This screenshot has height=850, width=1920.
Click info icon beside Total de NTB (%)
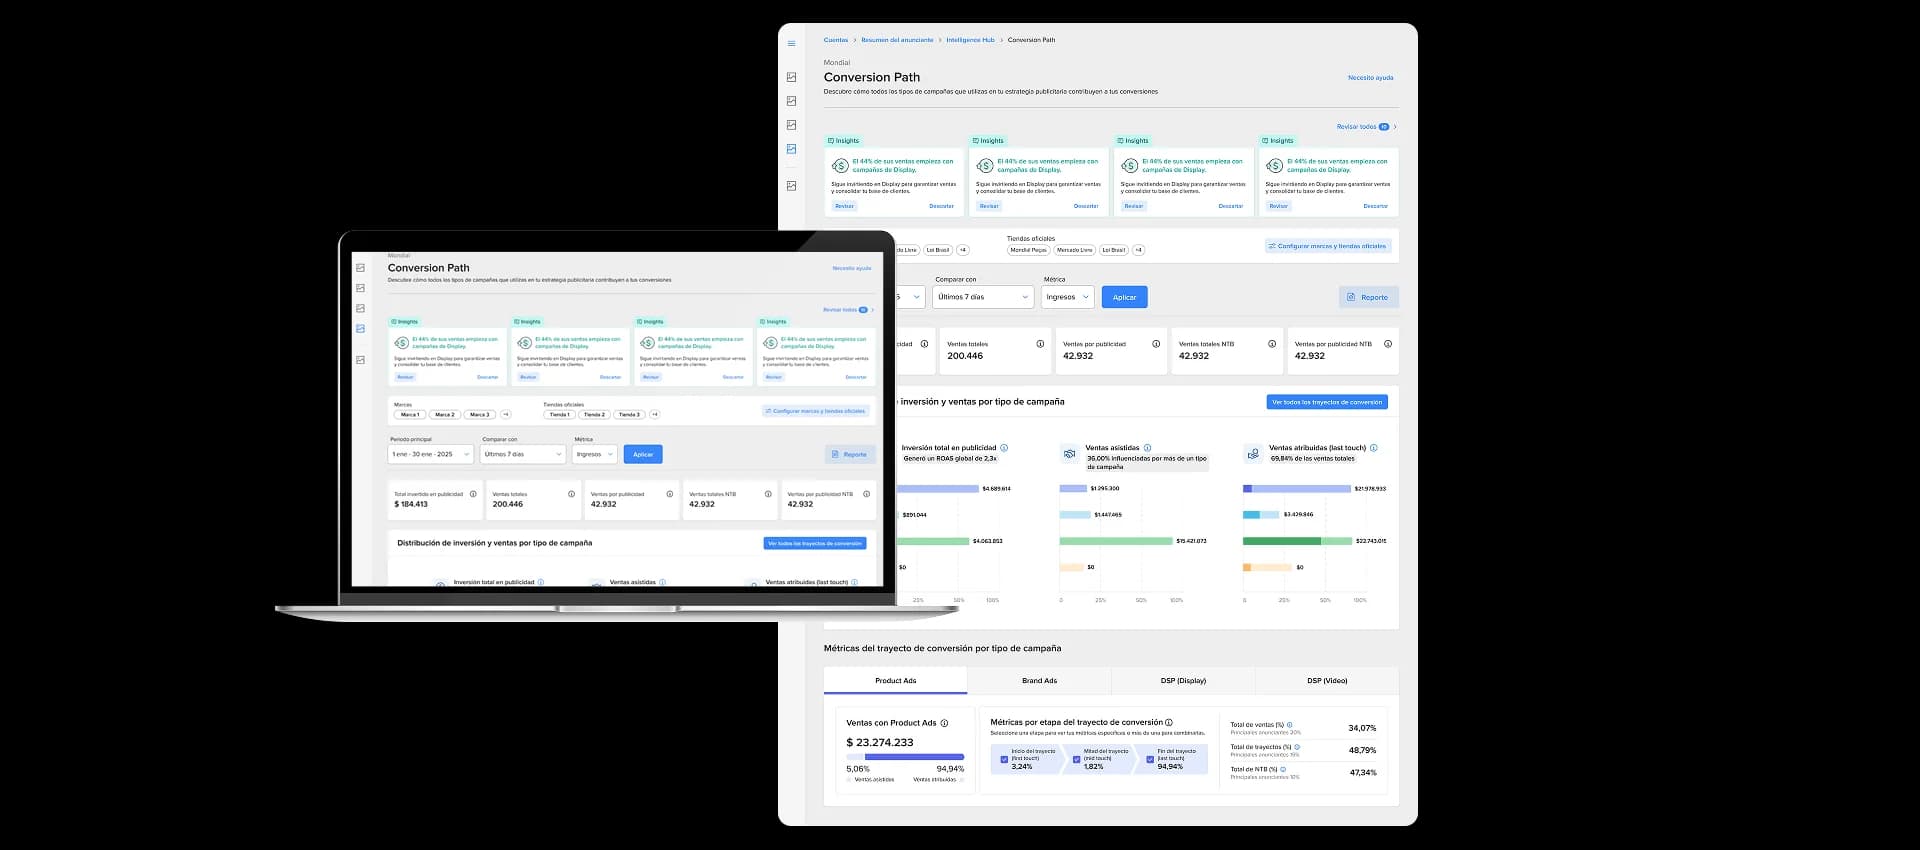1283,769
